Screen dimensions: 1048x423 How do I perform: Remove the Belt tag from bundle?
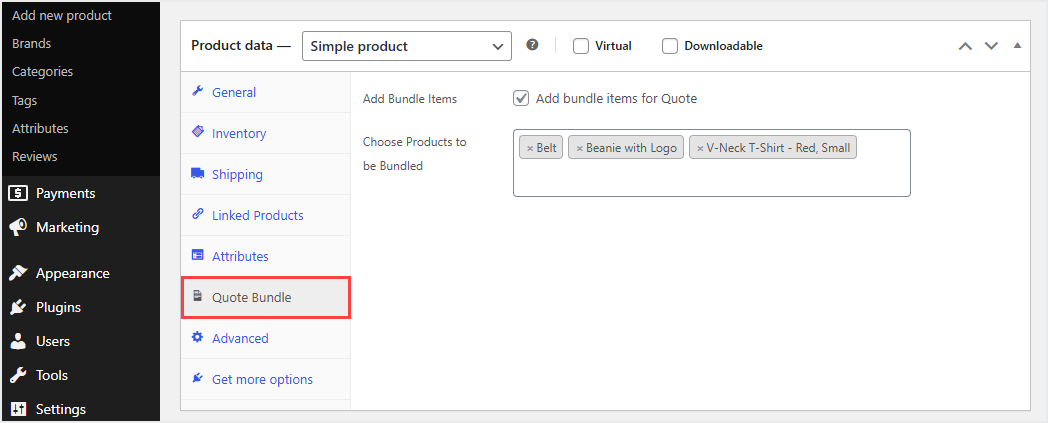tap(530, 149)
